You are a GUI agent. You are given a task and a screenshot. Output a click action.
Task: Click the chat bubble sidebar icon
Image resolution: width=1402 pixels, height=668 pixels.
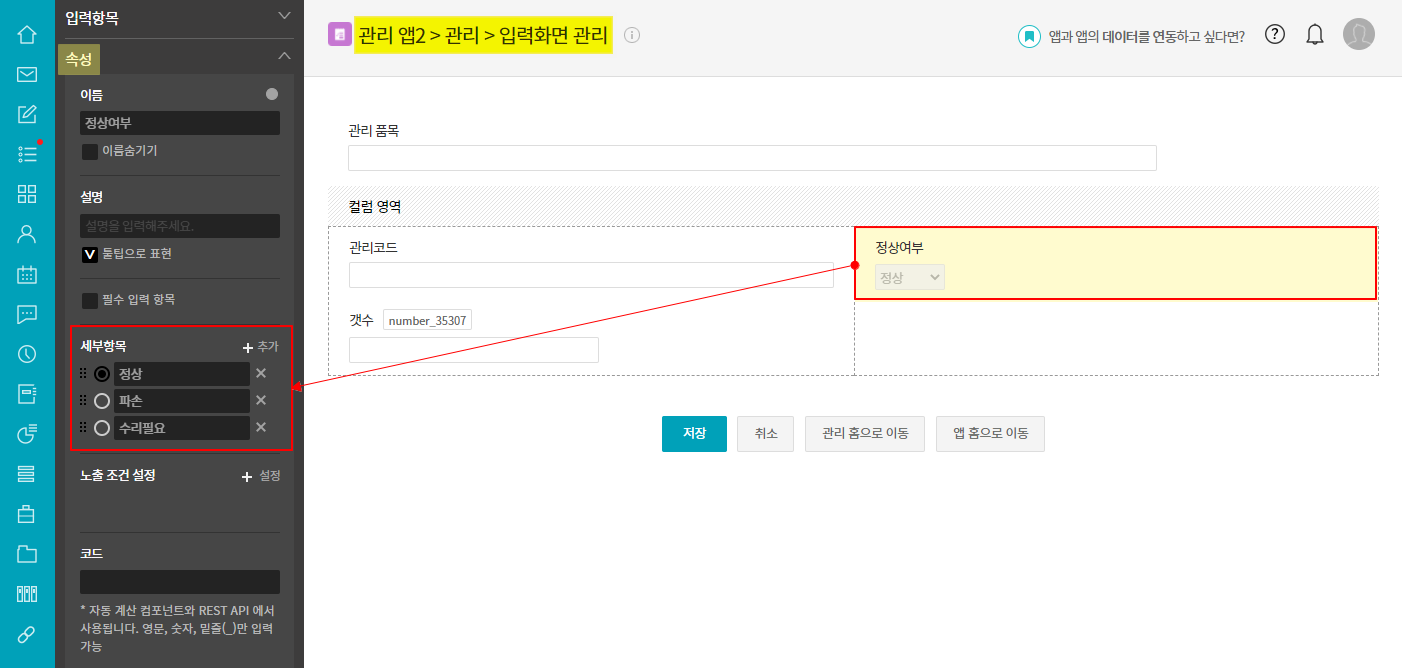27,314
